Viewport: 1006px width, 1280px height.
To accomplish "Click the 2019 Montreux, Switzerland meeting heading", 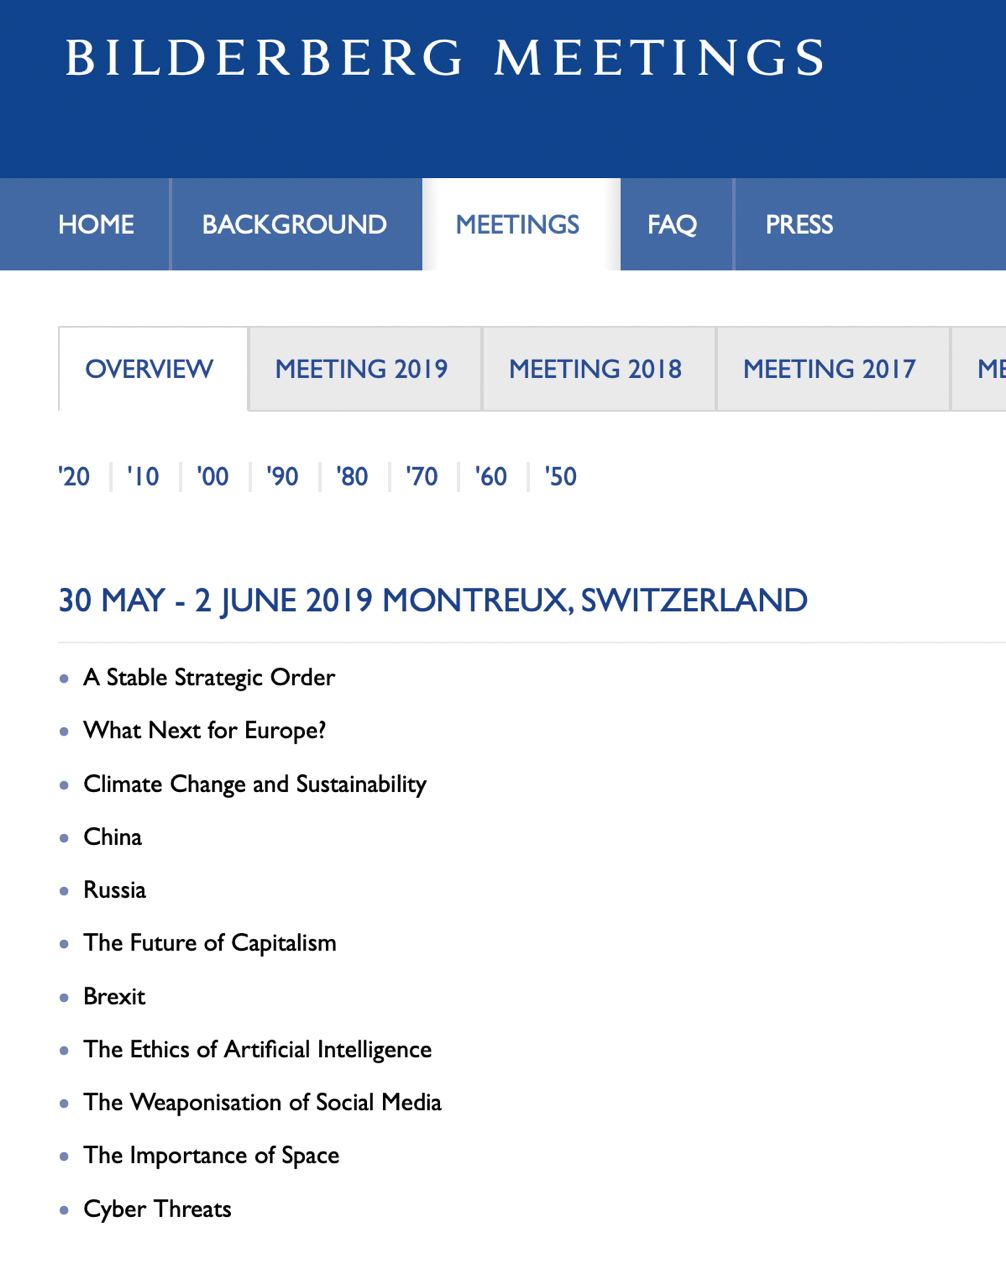I will (x=433, y=600).
